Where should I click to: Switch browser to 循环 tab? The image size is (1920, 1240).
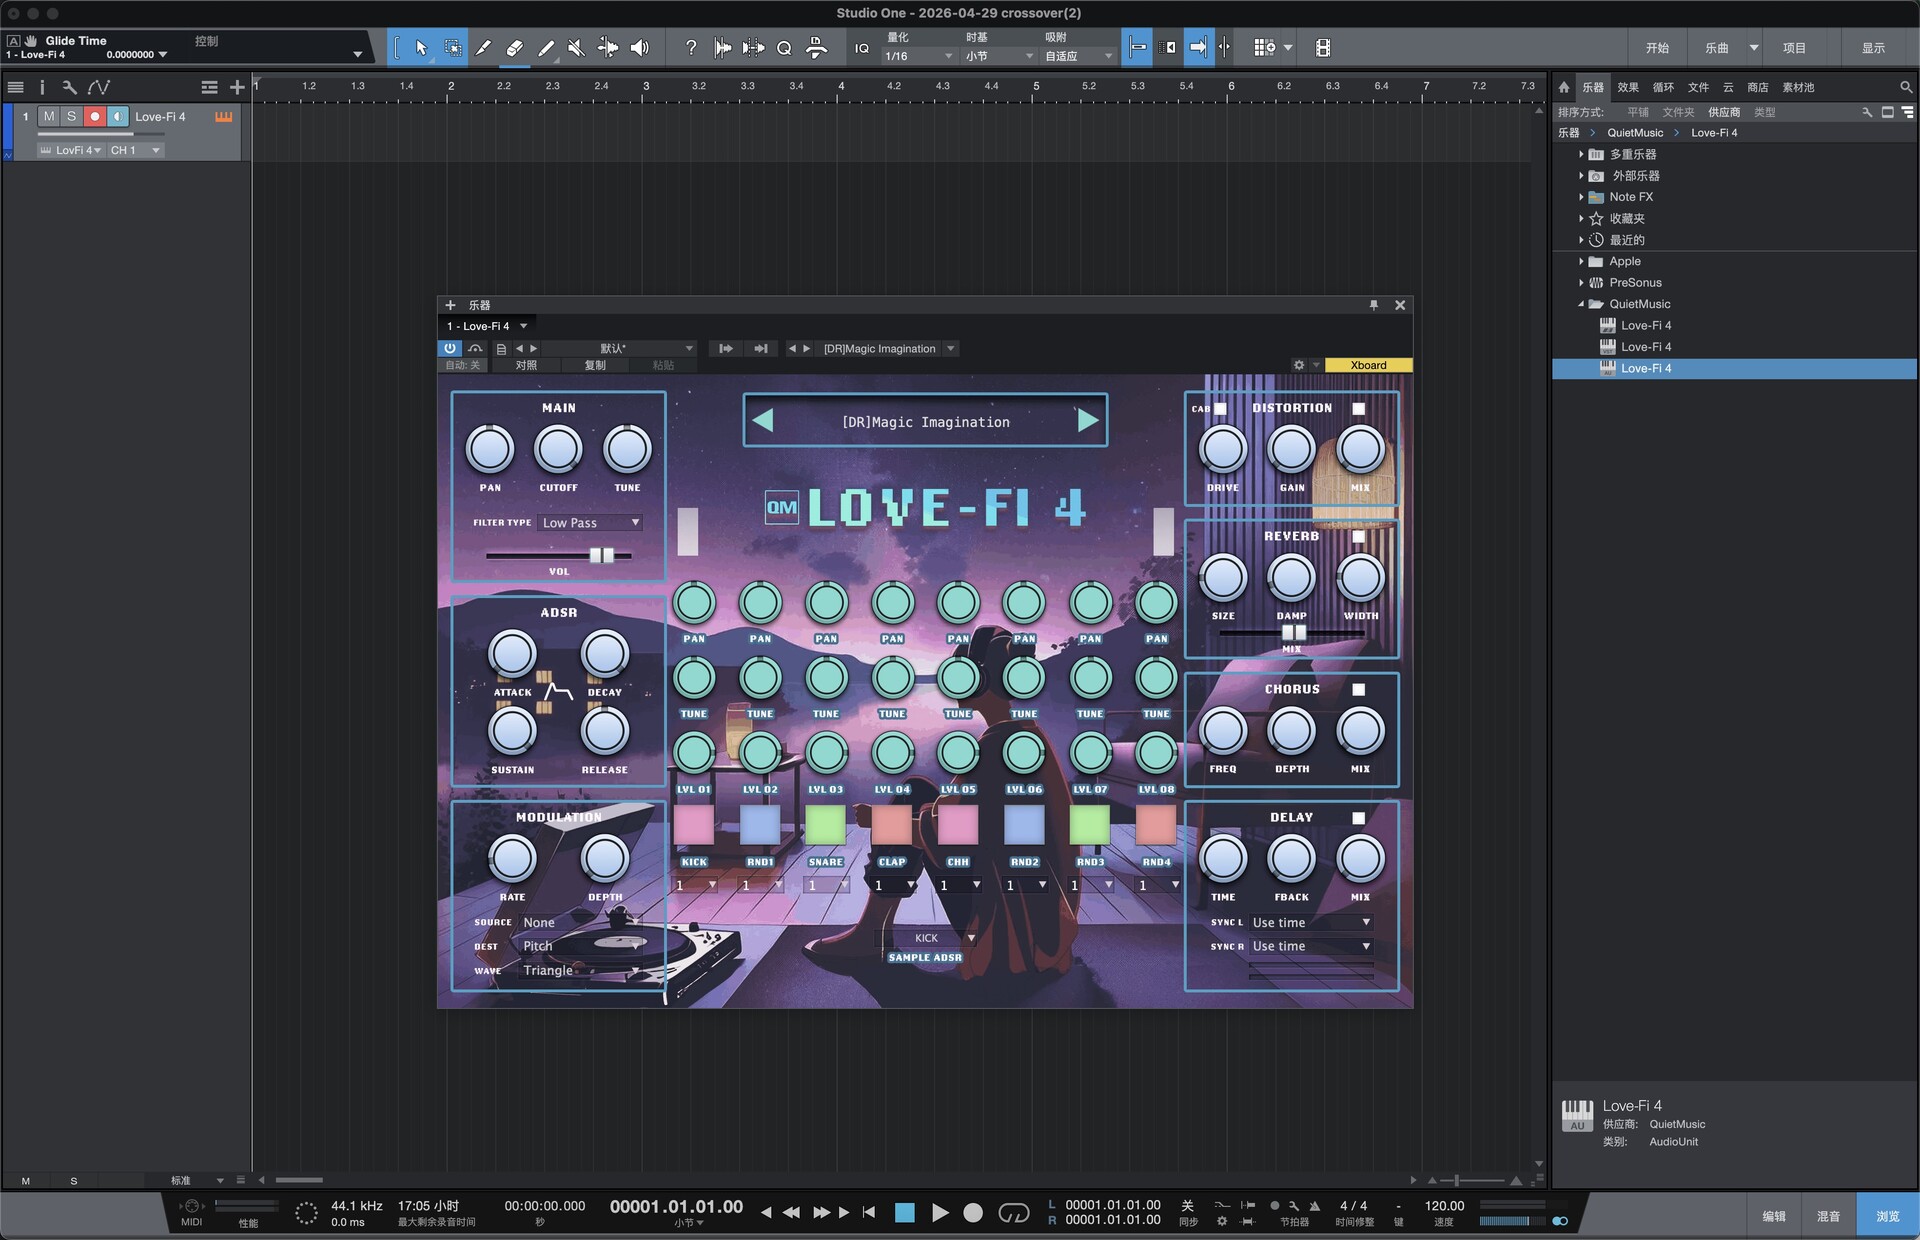1663,87
